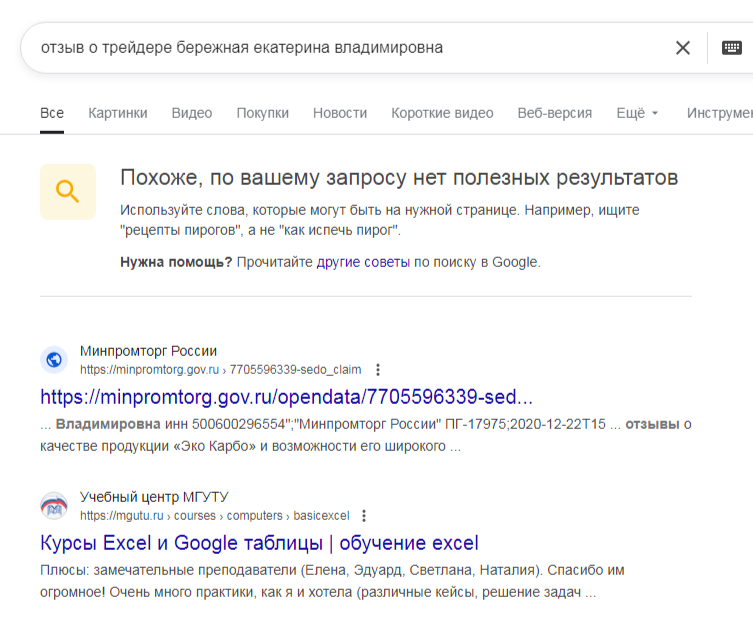Viewport: 753px width, 631px height.
Task: Click the Учебный центр МГУТУ favicon
Action: (x=54, y=506)
